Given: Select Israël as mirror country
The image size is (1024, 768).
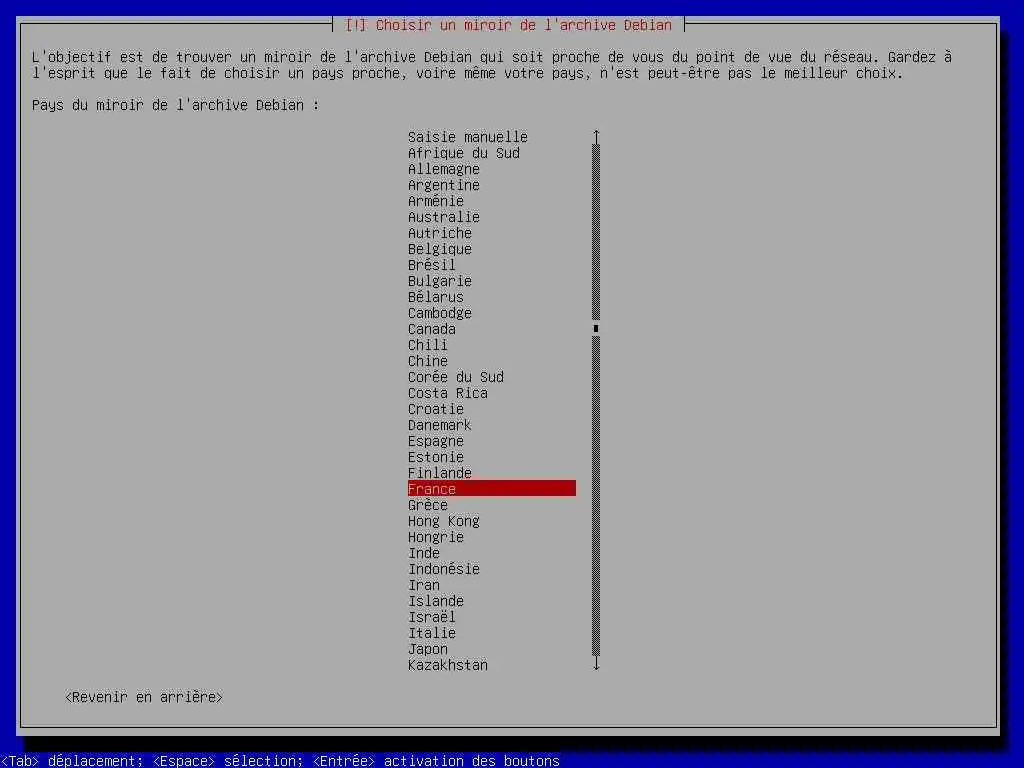Looking at the screenshot, I should pos(432,617).
